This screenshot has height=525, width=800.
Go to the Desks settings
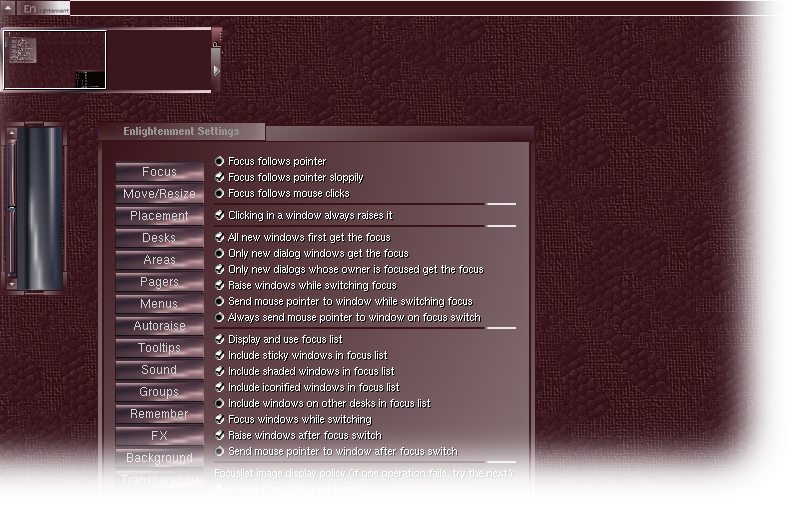tap(159, 238)
